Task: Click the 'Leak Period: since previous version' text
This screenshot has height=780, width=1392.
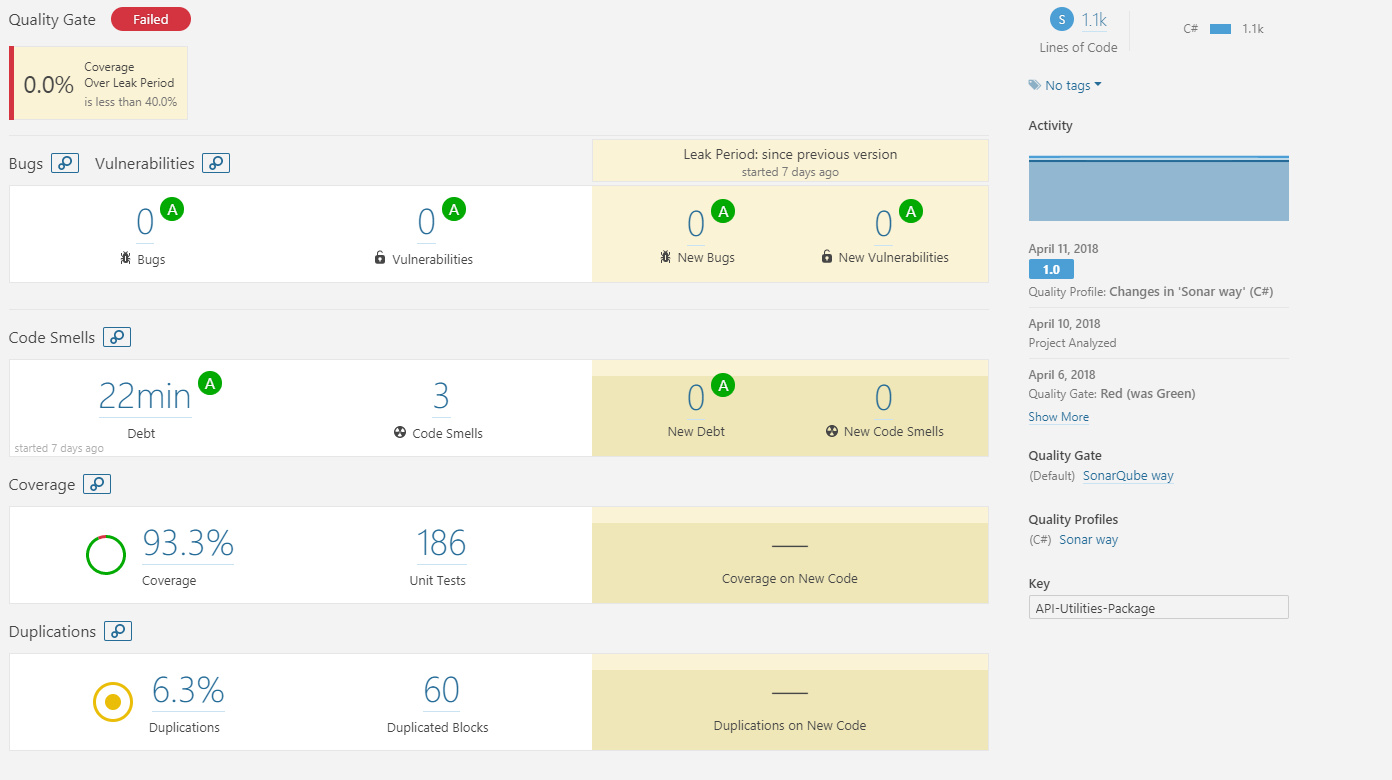Action: click(x=790, y=155)
